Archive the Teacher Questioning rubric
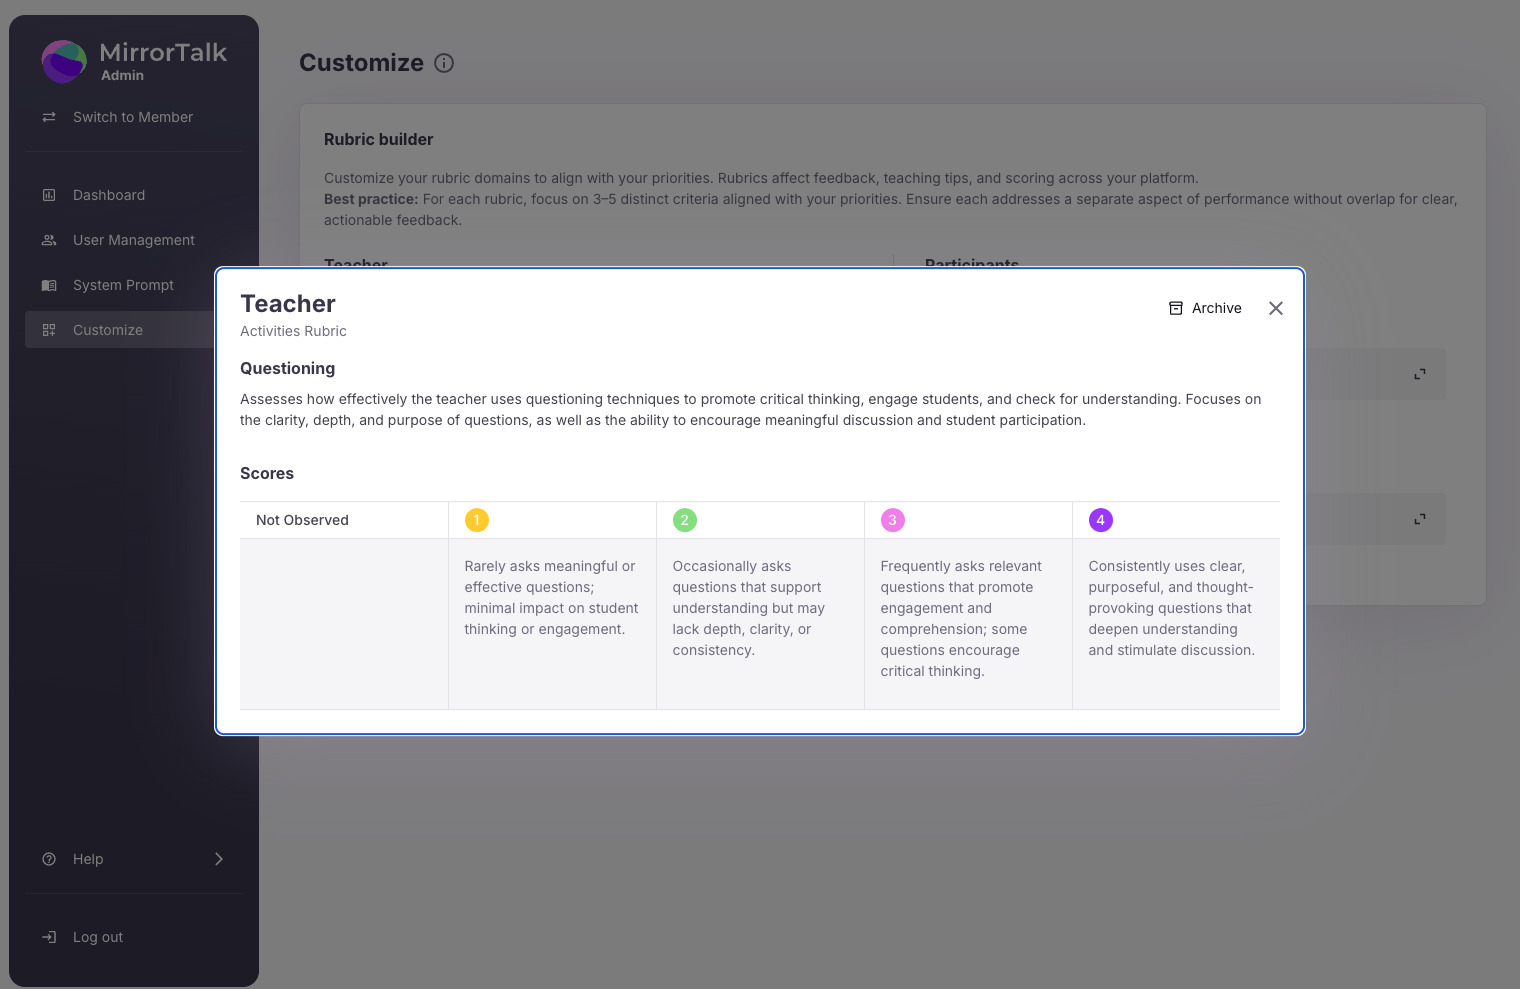1520x989 pixels. click(1205, 308)
